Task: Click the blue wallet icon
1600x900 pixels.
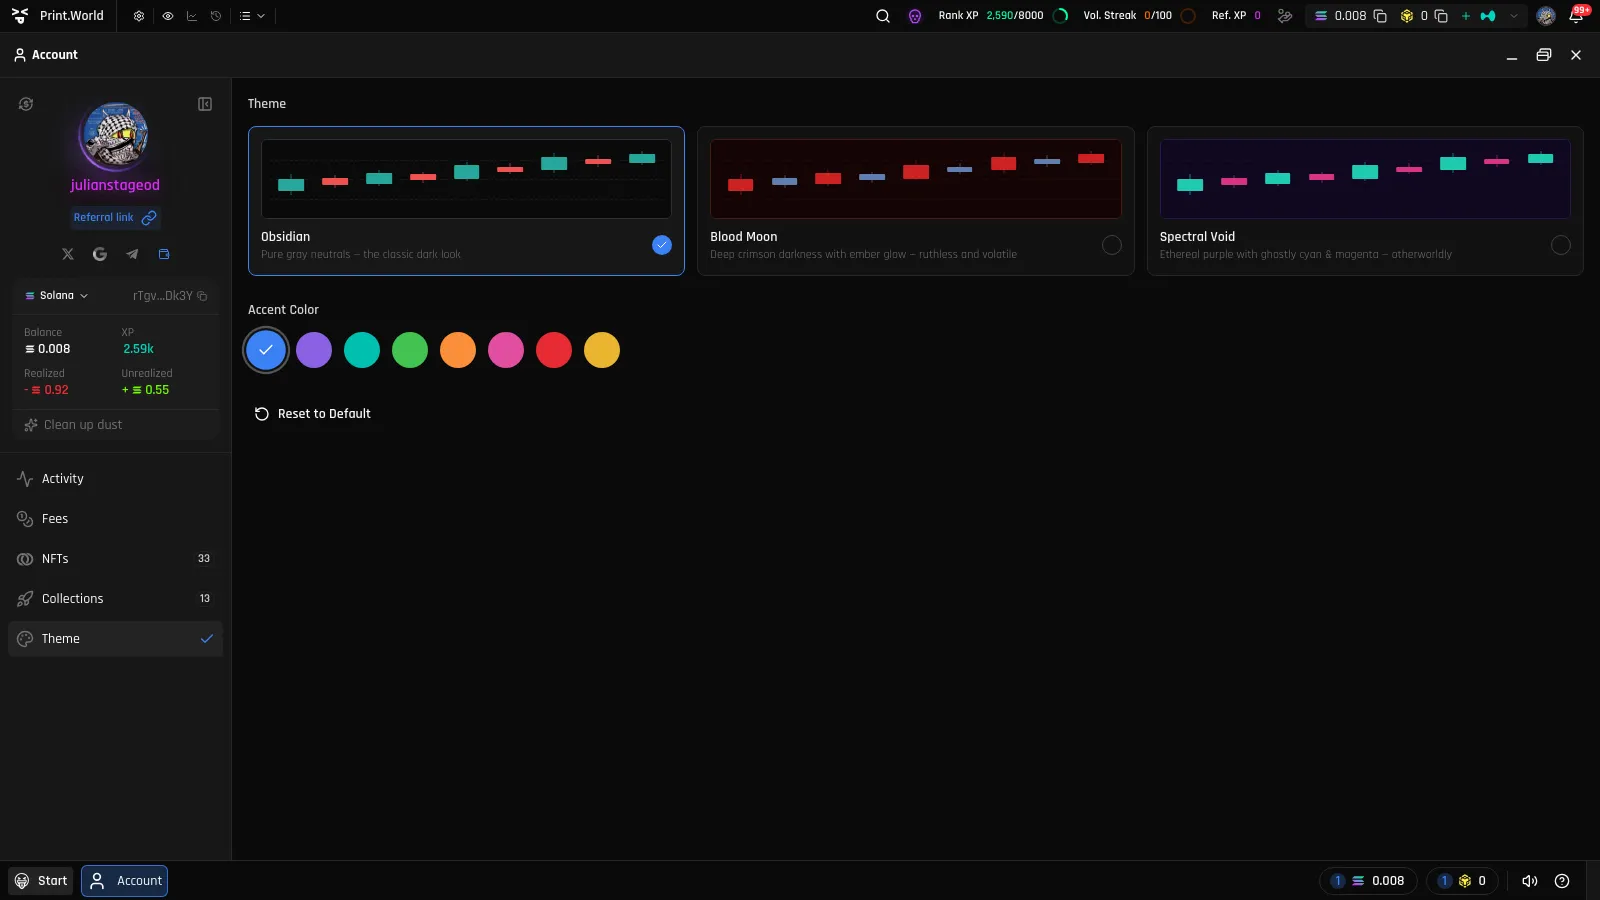Action: point(164,254)
